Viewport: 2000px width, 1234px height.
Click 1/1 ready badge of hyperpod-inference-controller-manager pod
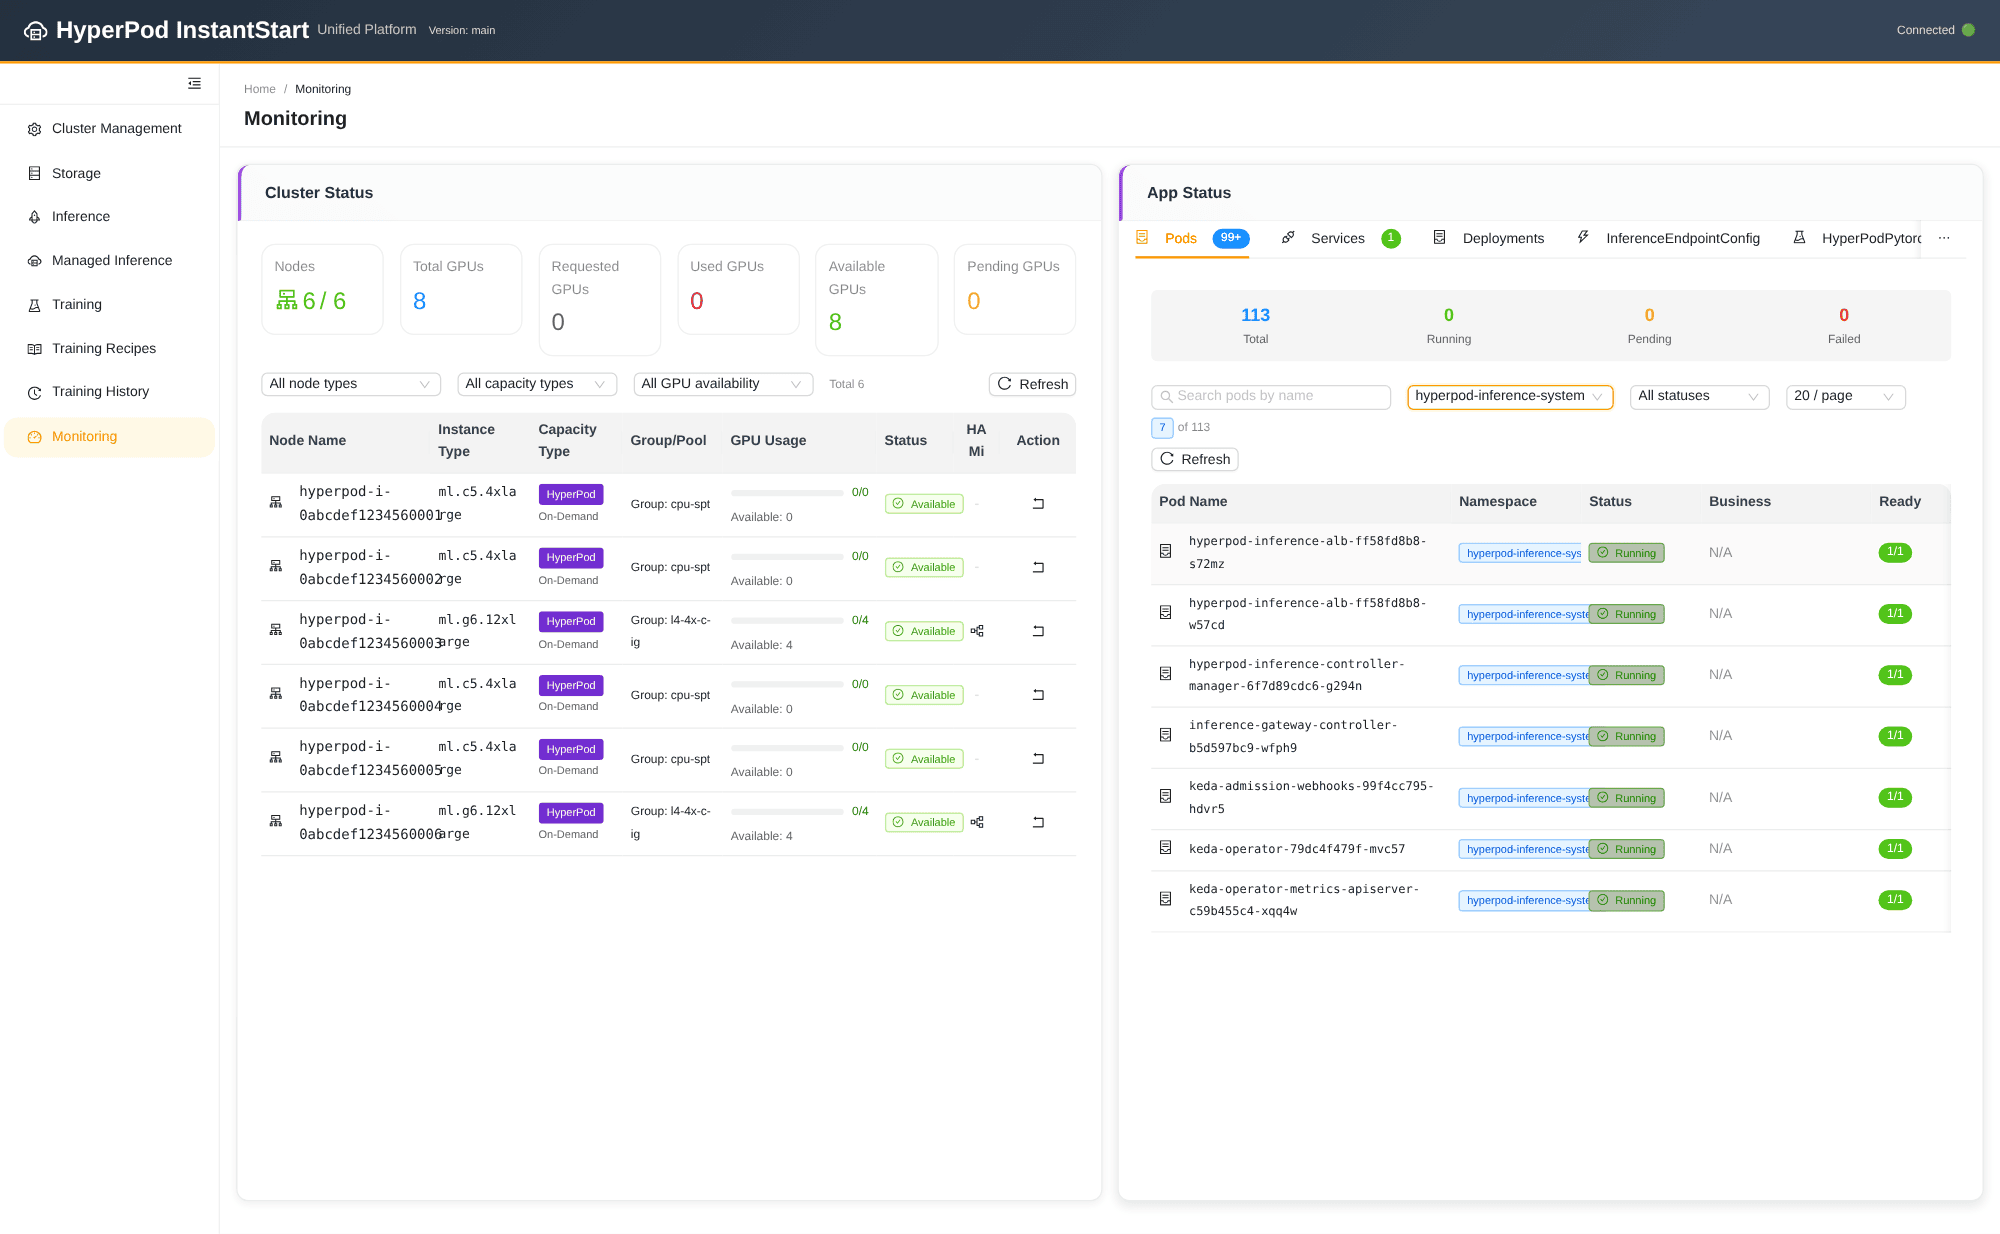(x=1895, y=675)
